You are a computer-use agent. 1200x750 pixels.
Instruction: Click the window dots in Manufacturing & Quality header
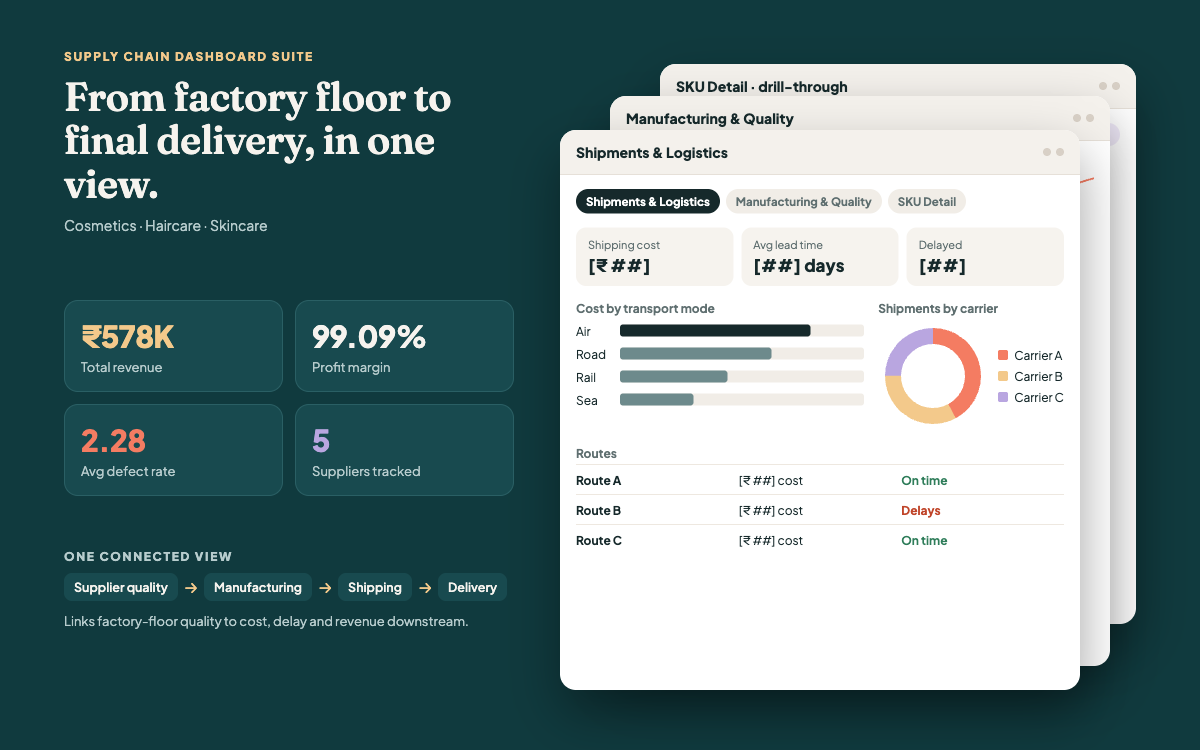coord(1083,118)
